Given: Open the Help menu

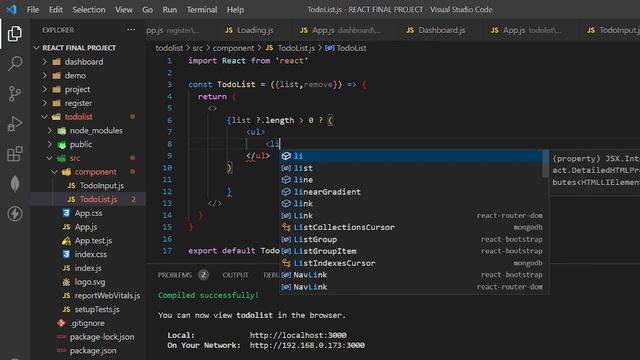Looking at the screenshot, I should [235, 9].
